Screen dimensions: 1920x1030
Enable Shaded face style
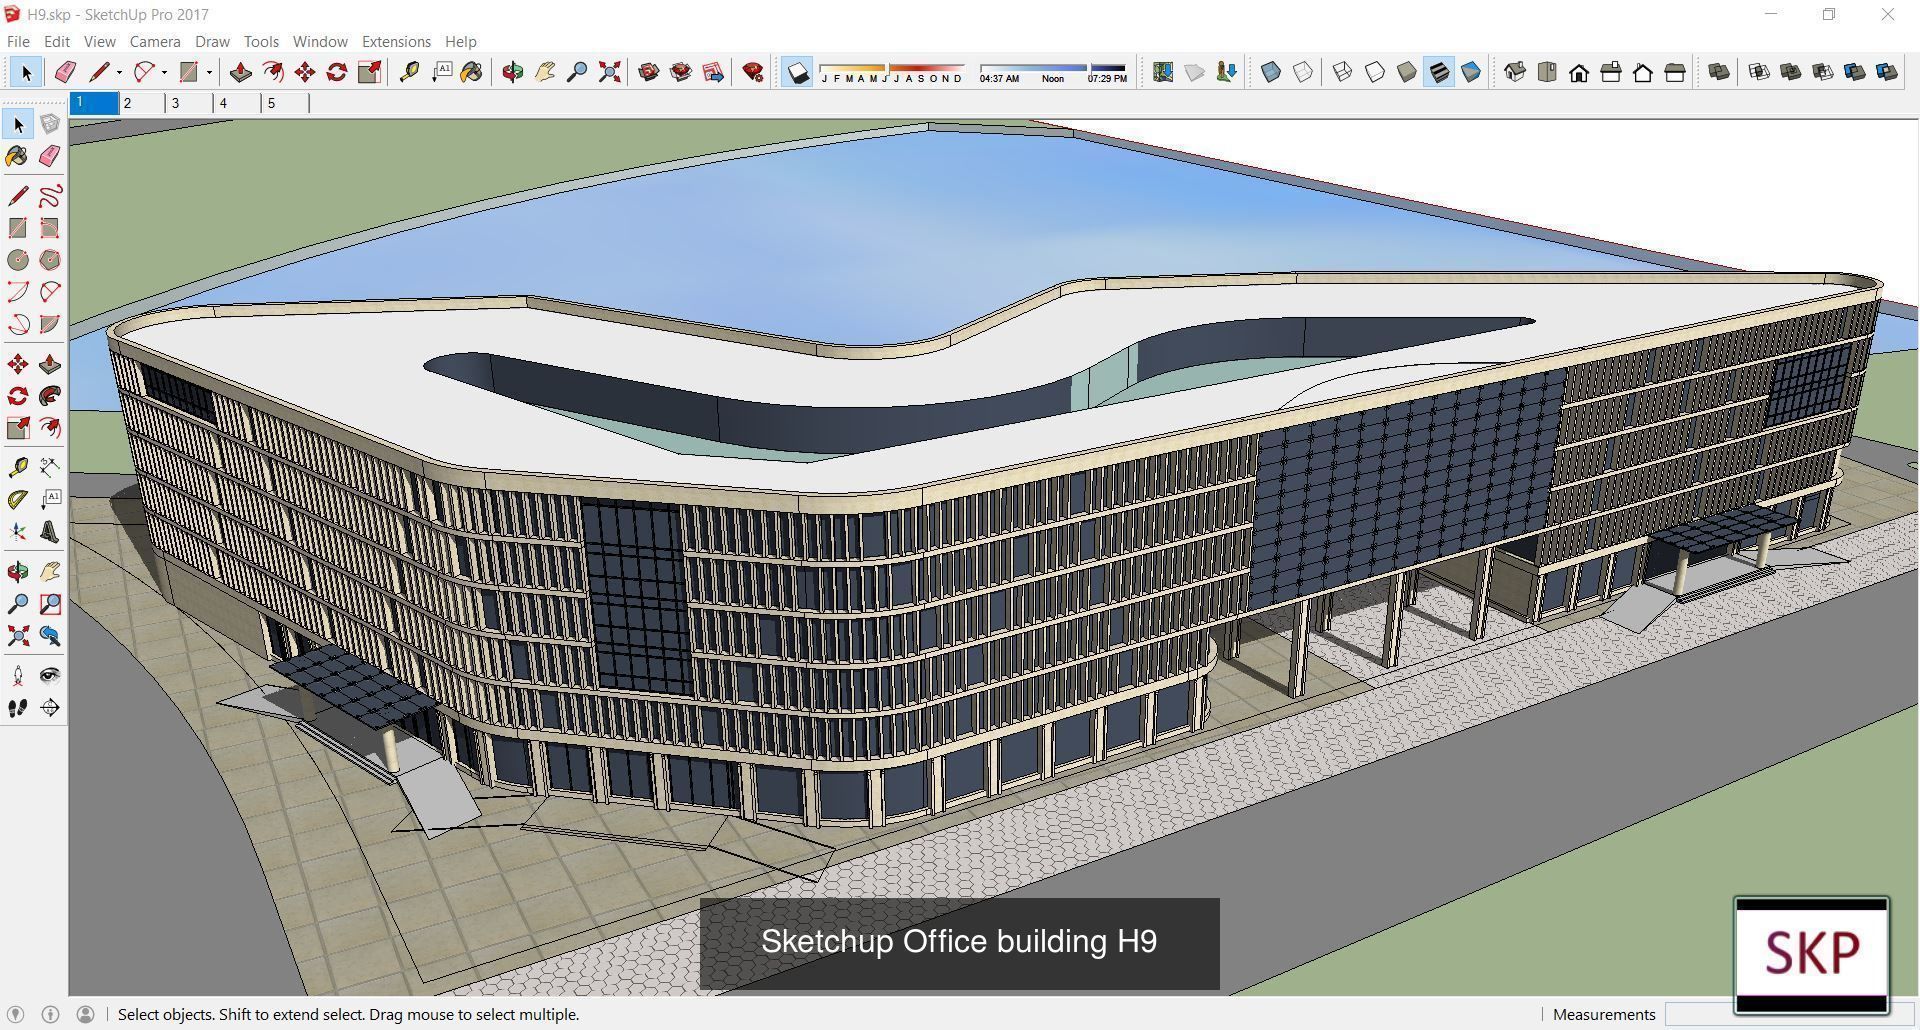click(x=1407, y=72)
